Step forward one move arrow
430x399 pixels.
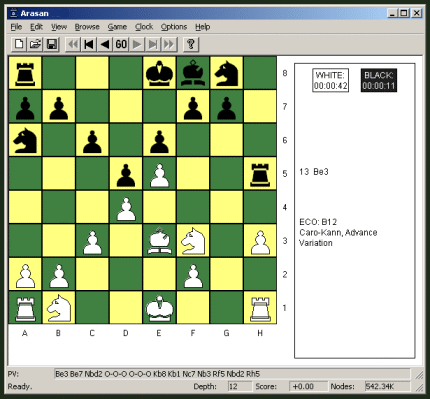coord(137,44)
